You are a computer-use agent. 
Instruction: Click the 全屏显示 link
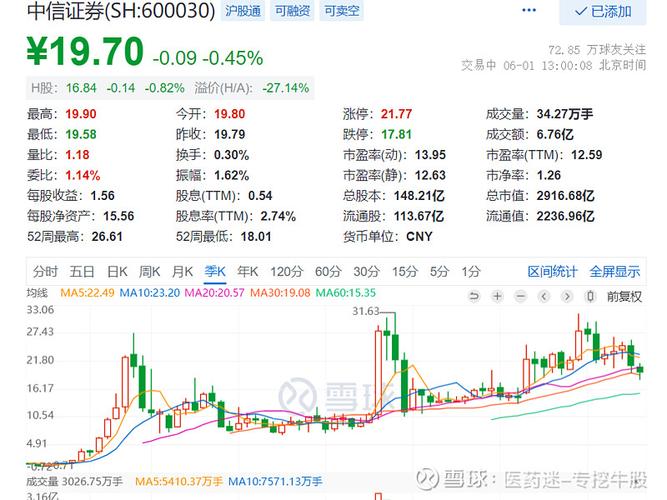(x=614, y=271)
